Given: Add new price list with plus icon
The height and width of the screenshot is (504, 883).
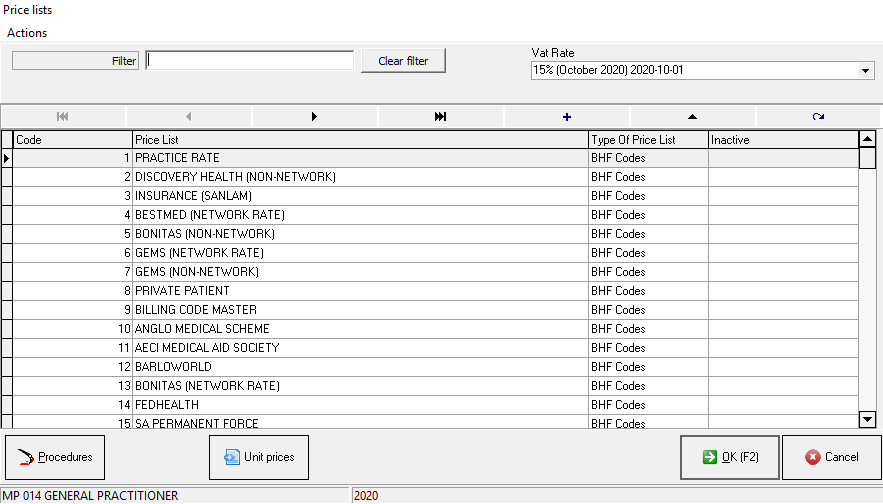Looking at the screenshot, I should (567, 117).
